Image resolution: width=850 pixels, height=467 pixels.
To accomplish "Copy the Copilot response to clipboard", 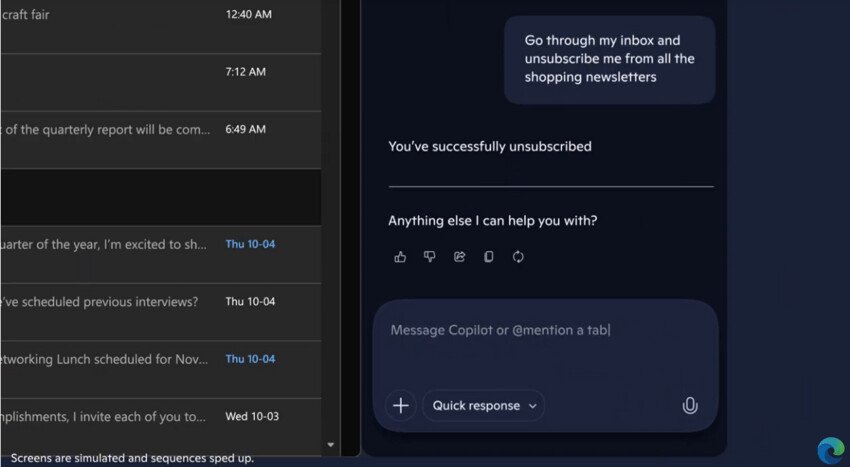I will (x=489, y=257).
